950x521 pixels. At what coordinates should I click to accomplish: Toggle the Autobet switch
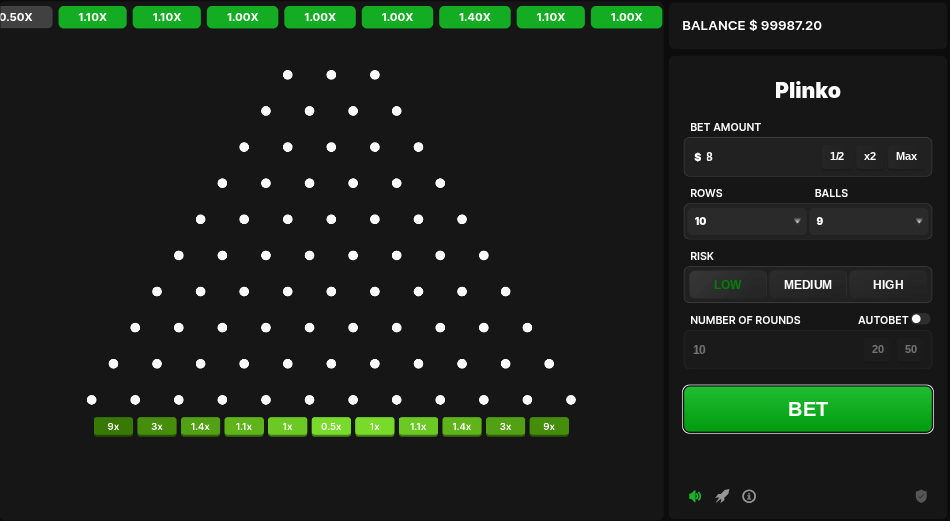(x=920, y=319)
